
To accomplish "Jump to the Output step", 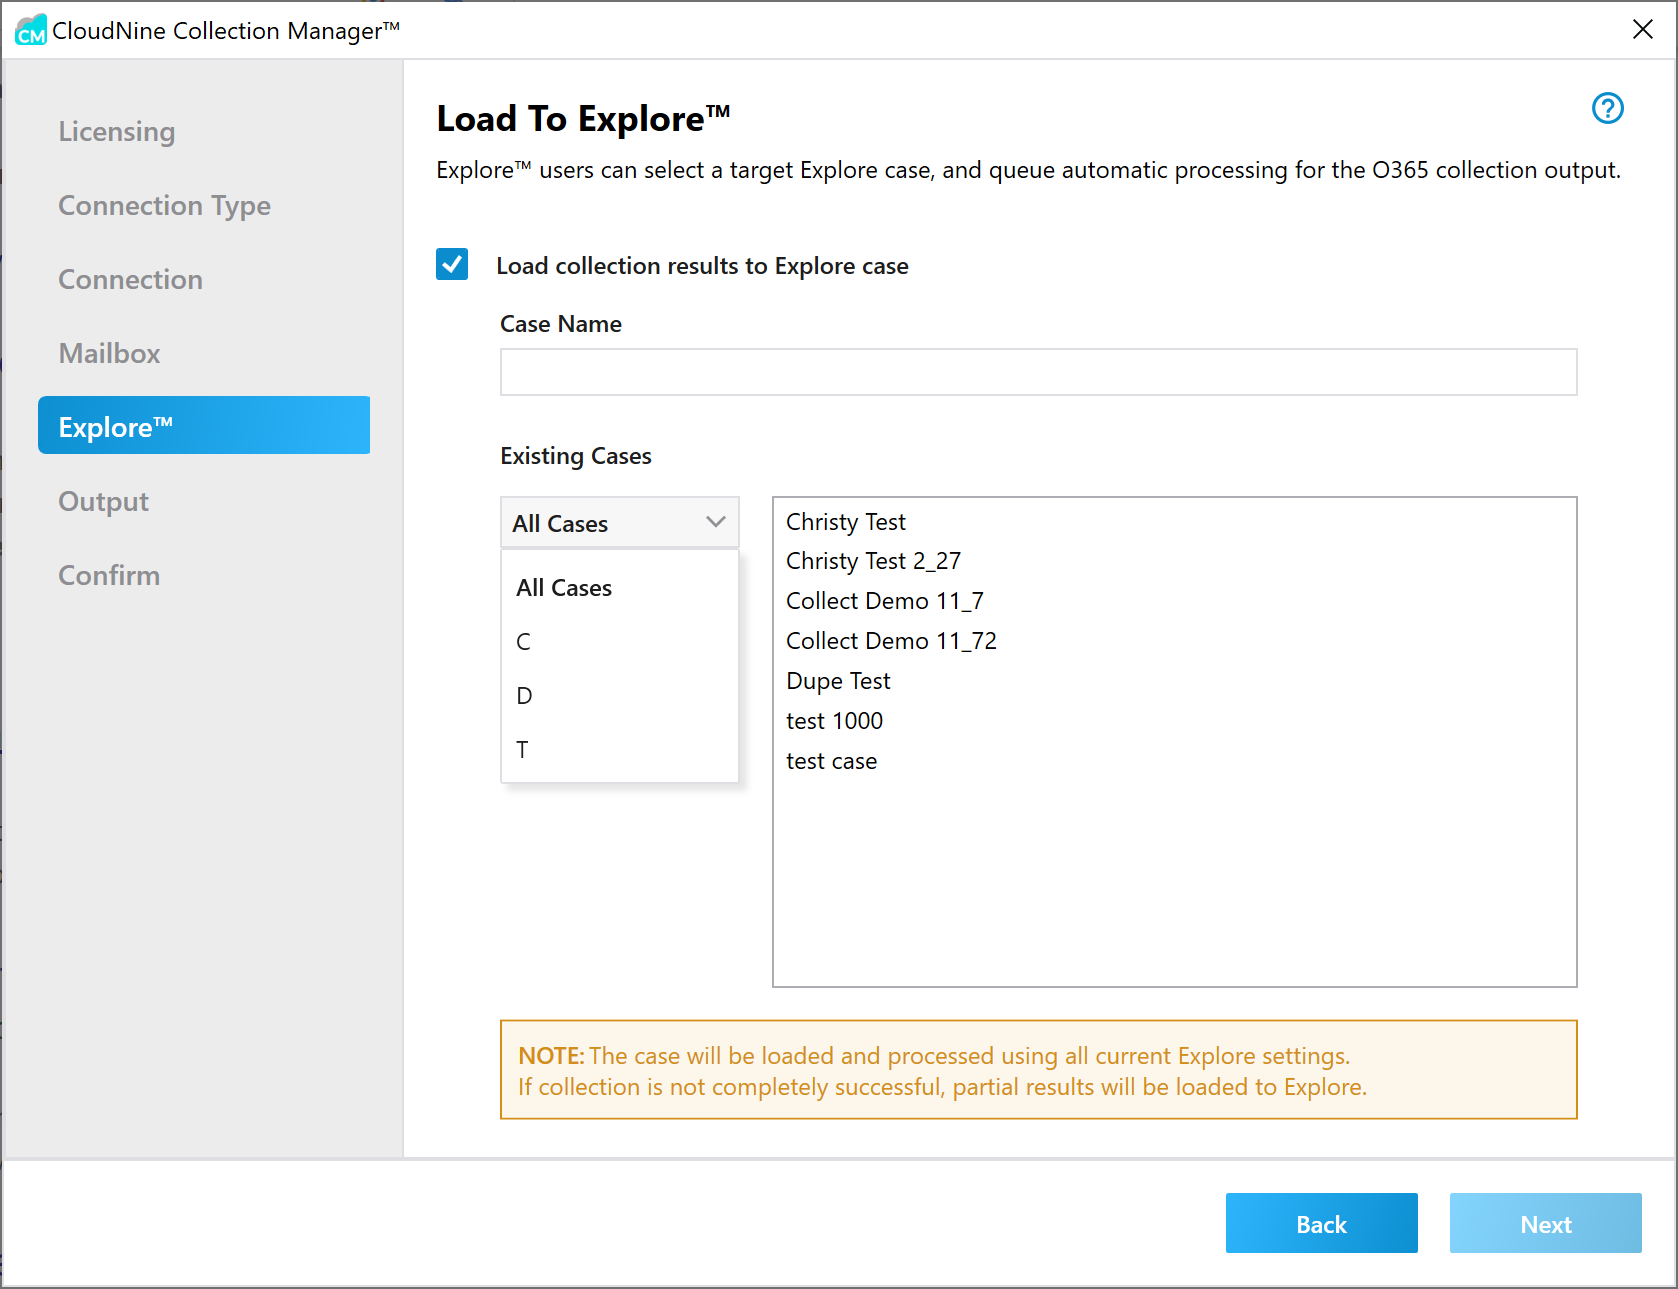I will click(103, 501).
